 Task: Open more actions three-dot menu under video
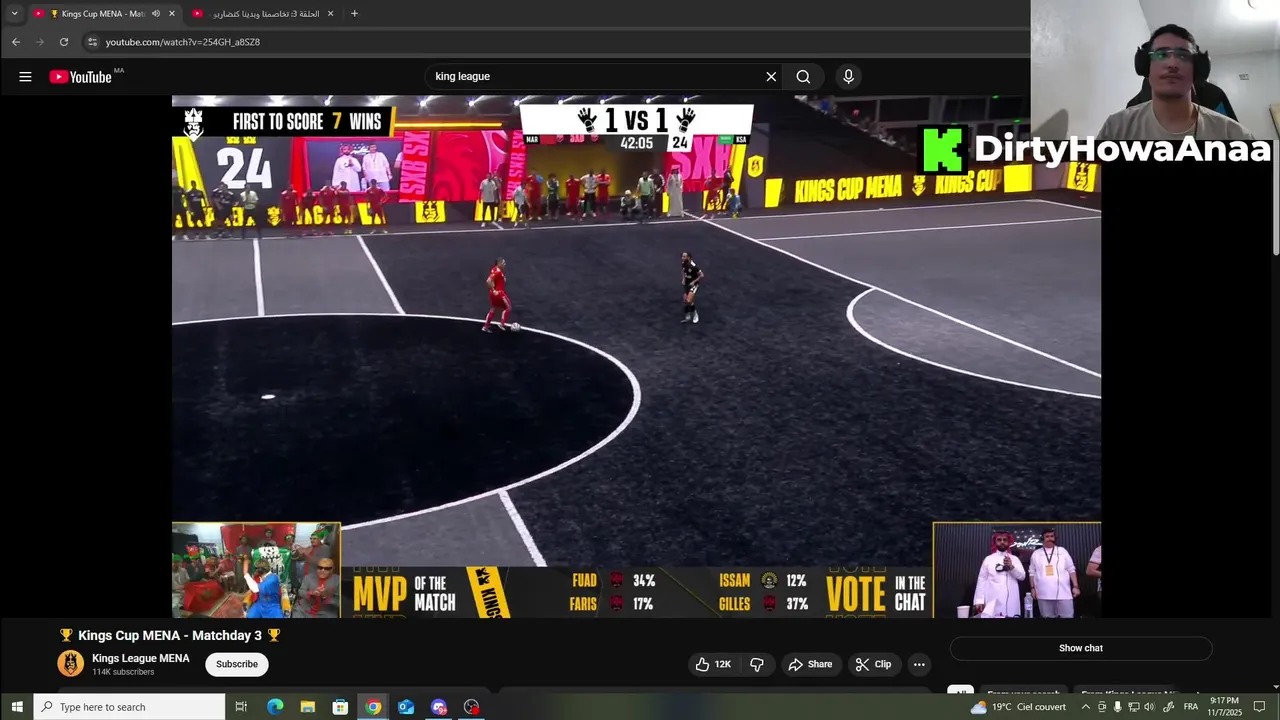(919, 664)
